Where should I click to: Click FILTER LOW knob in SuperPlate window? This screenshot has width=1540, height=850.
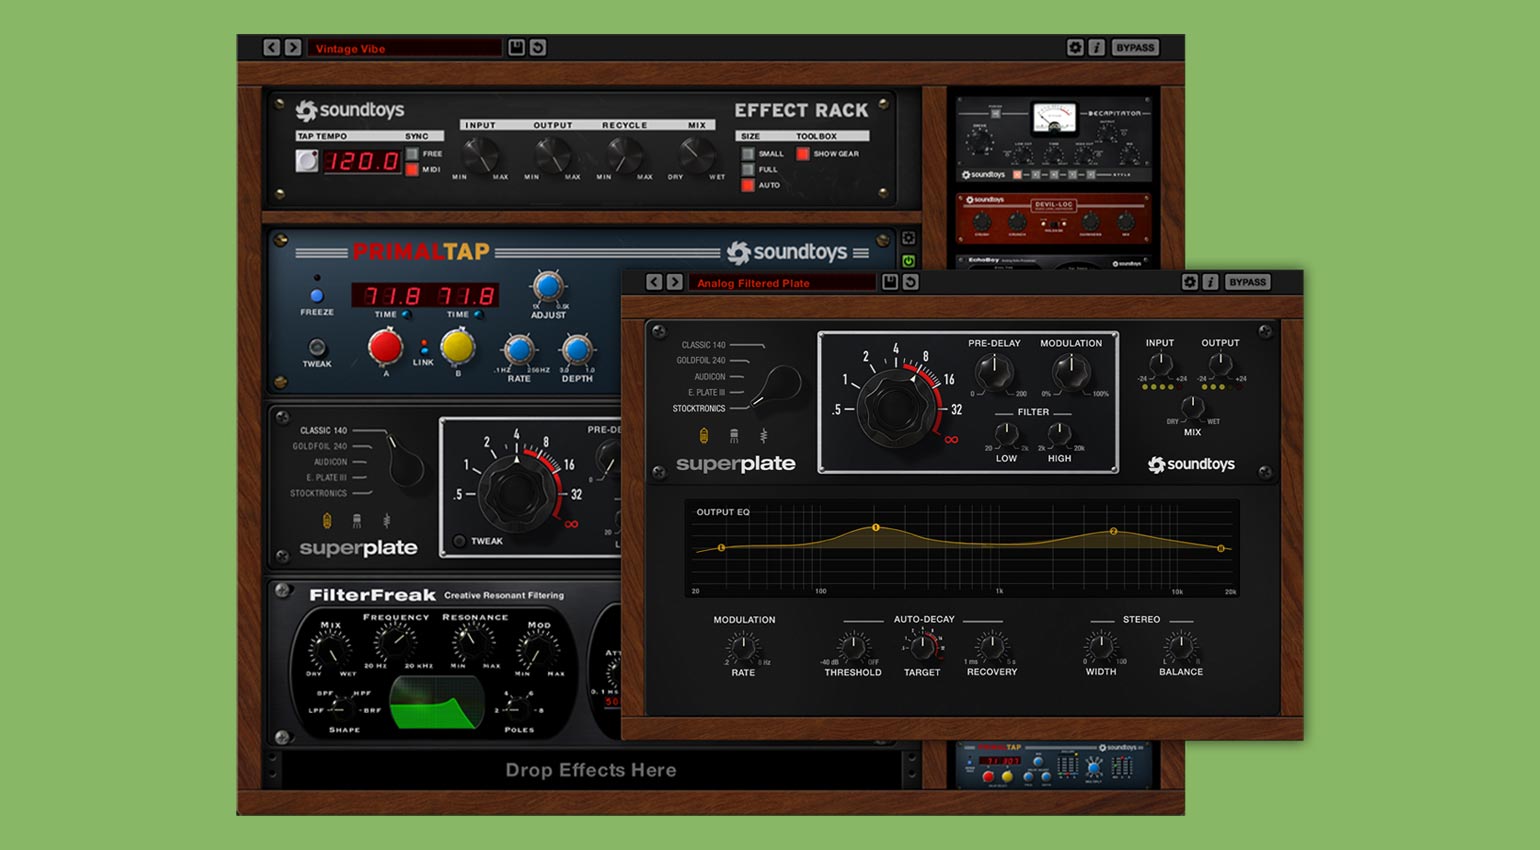click(1006, 435)
